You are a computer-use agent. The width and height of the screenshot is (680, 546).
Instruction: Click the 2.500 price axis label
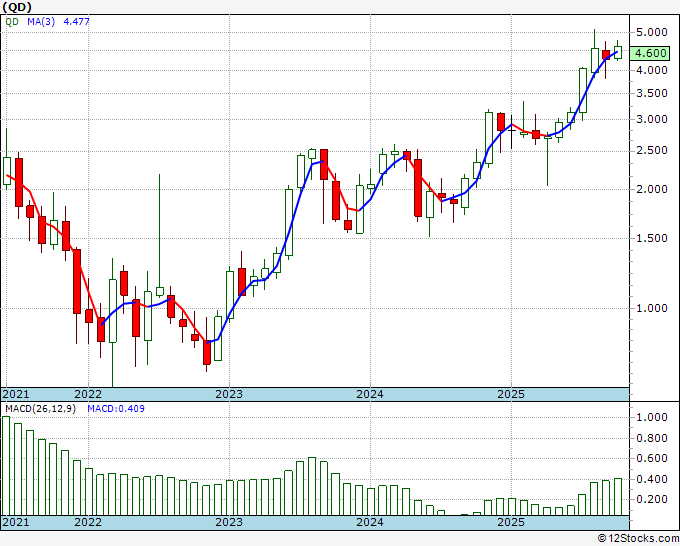[651, 150]
